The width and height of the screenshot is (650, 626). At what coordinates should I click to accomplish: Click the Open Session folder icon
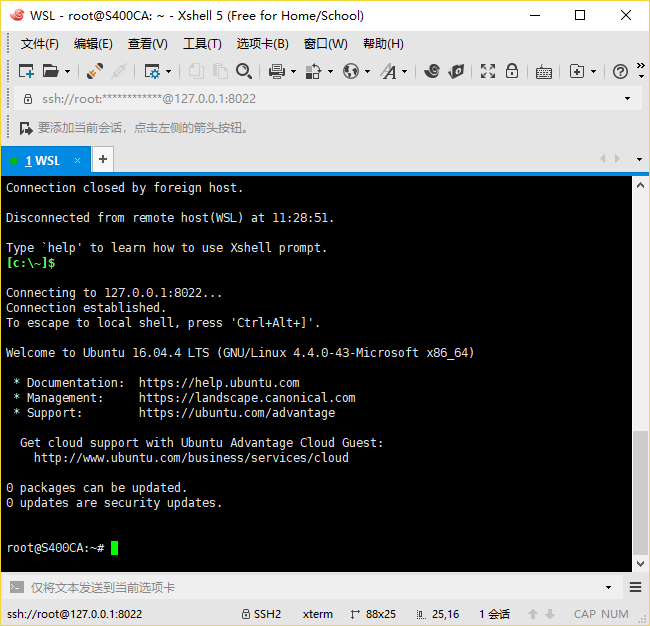click(51, 71)
